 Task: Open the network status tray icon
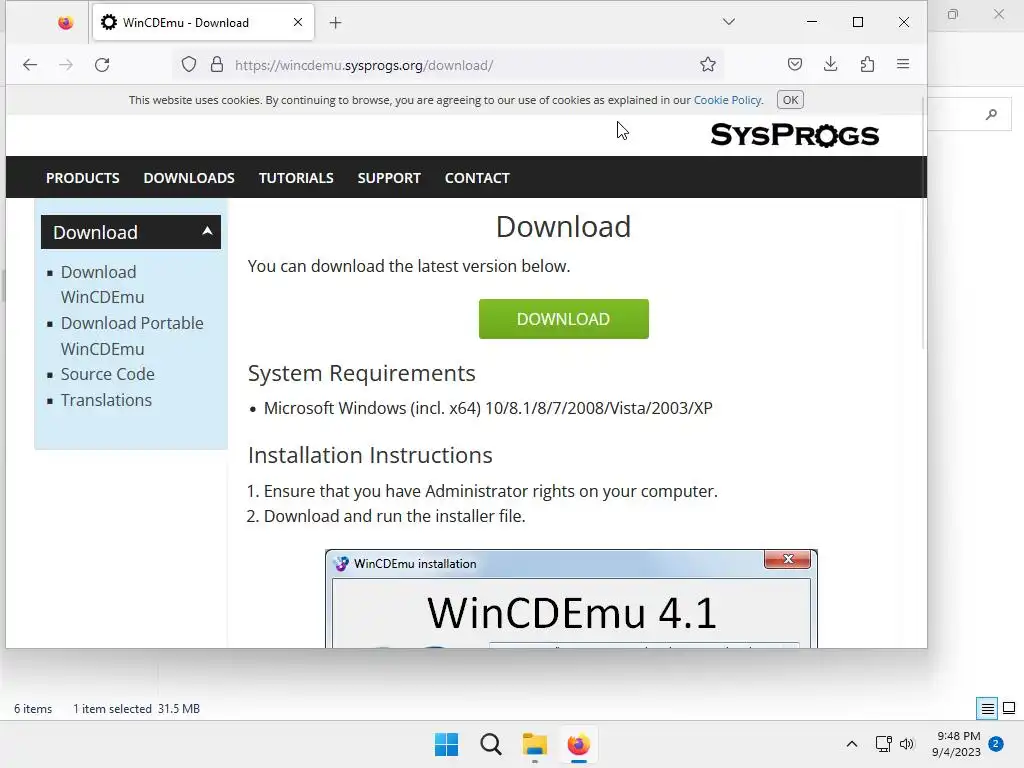(x=884, y=744)
